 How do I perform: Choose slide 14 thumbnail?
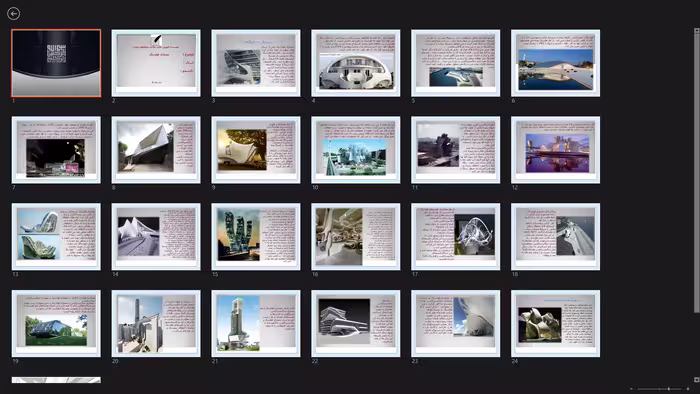tap(156, 236)
